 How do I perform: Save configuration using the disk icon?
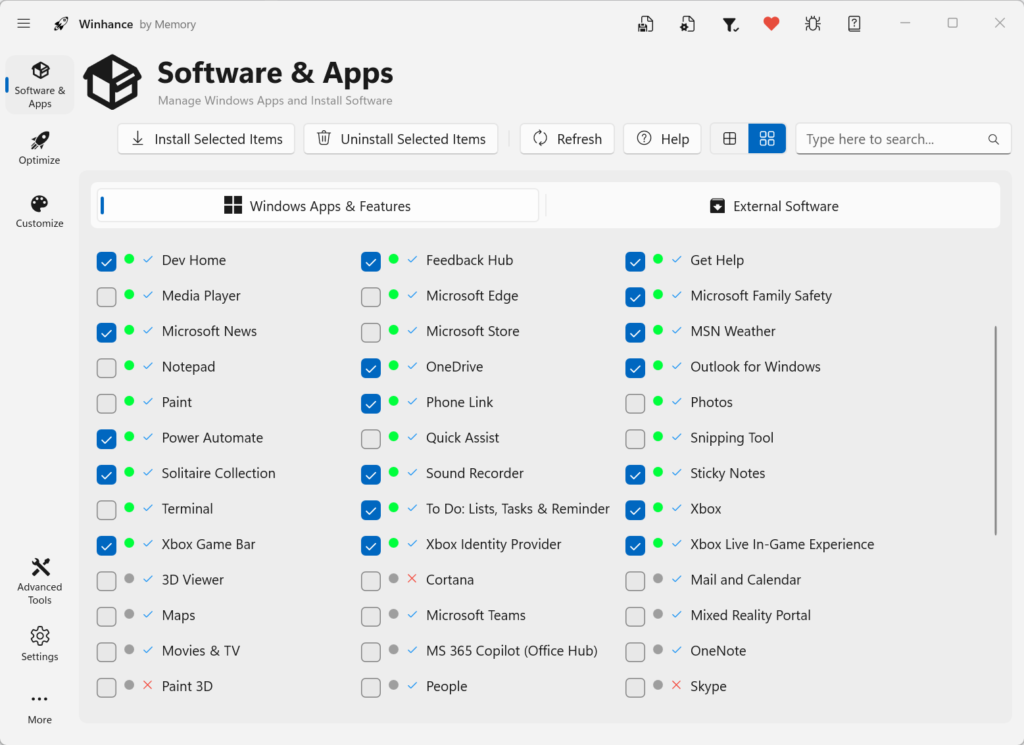(x=645, y=22)
